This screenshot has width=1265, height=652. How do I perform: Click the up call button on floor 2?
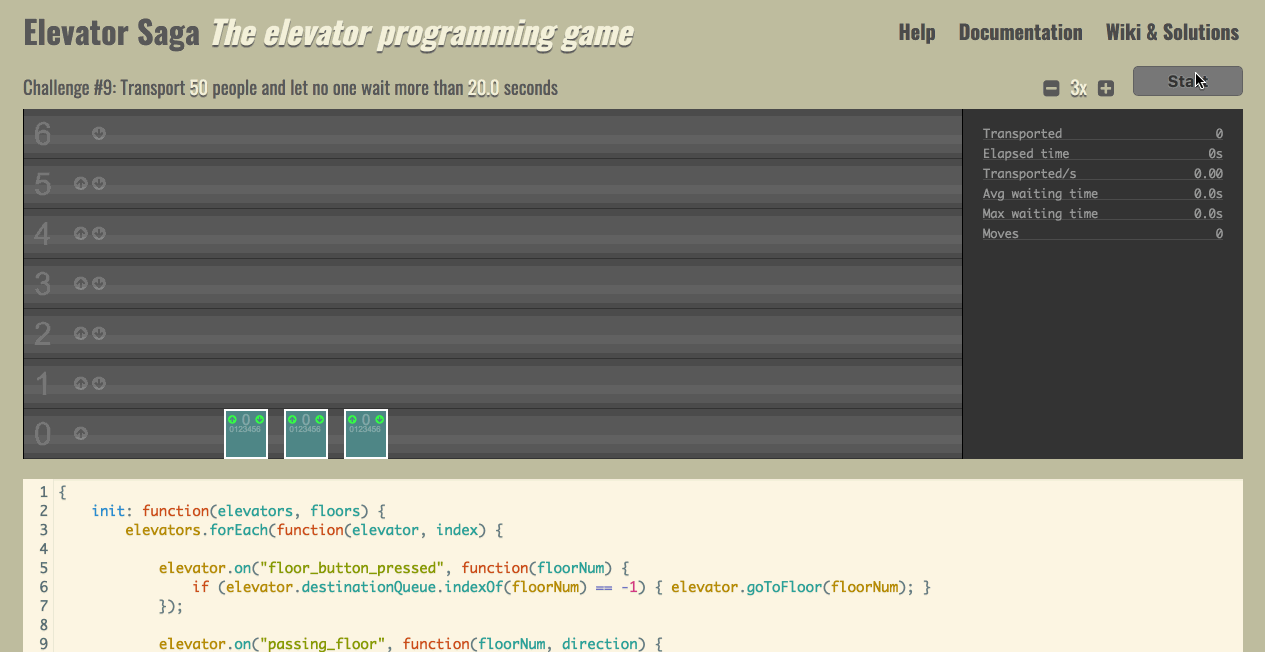click(81, 333)
